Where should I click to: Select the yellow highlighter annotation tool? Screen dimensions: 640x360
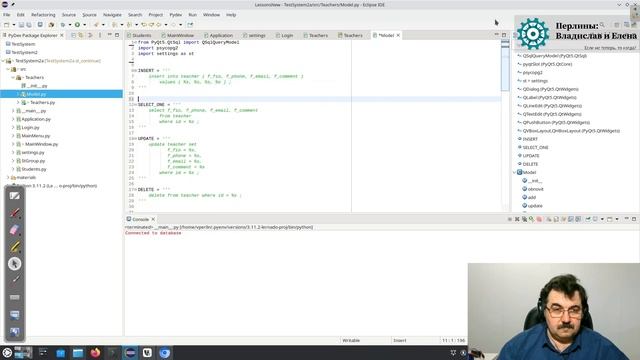[x=15, y=247]
